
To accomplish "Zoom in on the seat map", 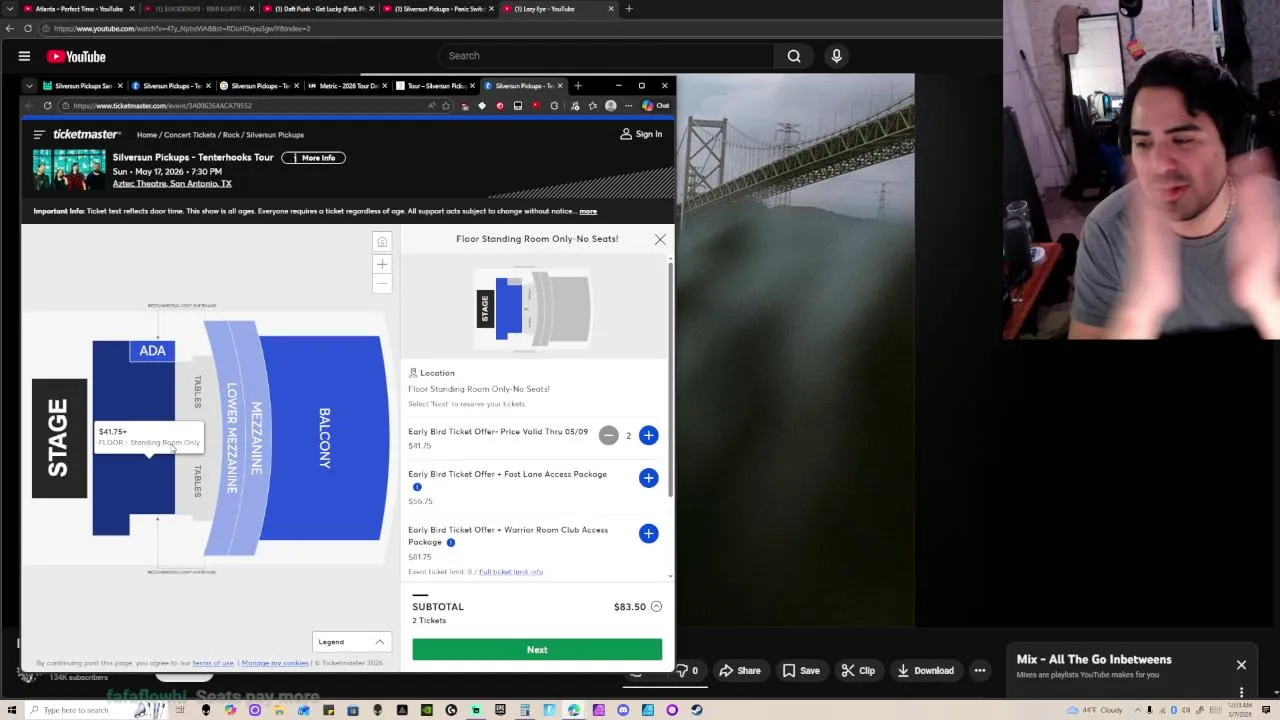I will coord(382,264).
